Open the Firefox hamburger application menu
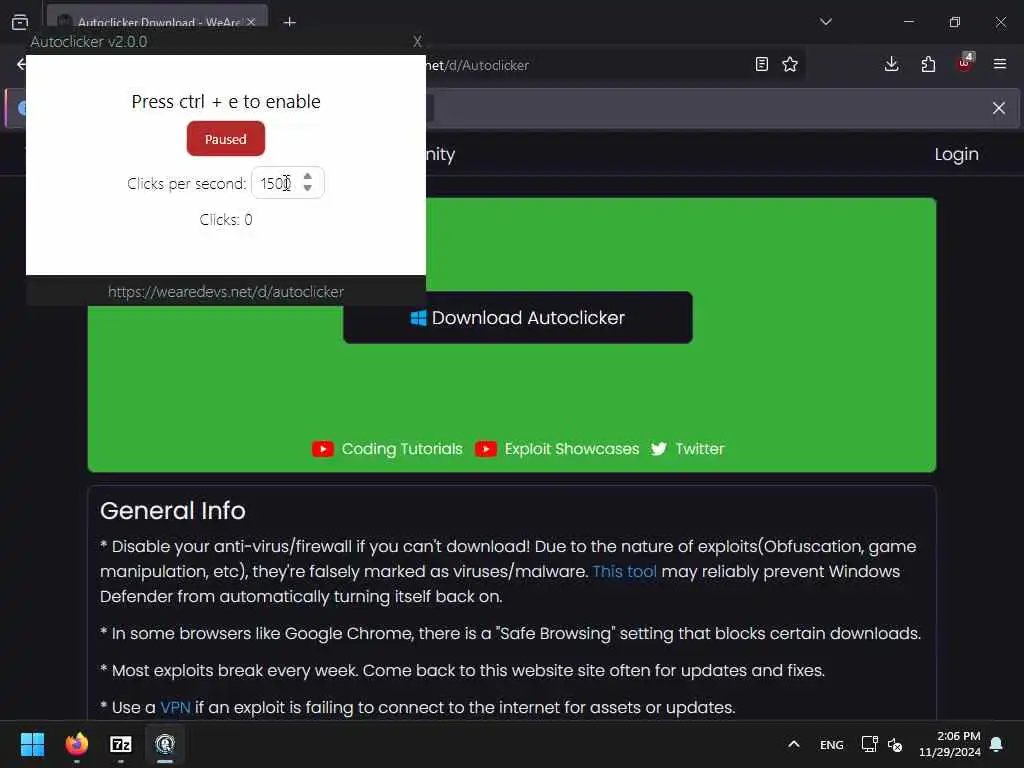 [1000, 64]
